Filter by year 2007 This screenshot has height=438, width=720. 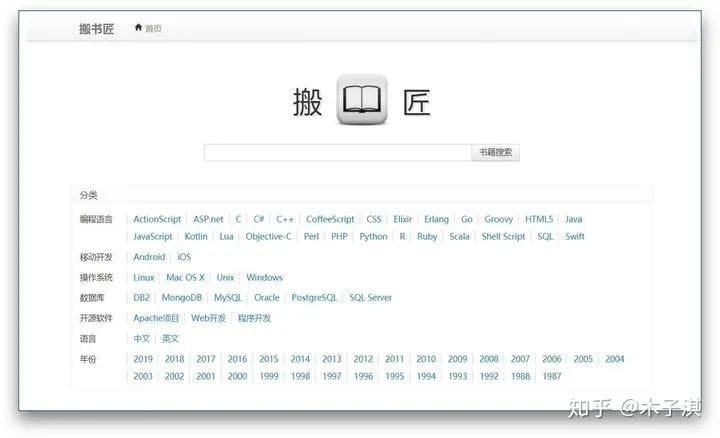(x=520, y=359)
